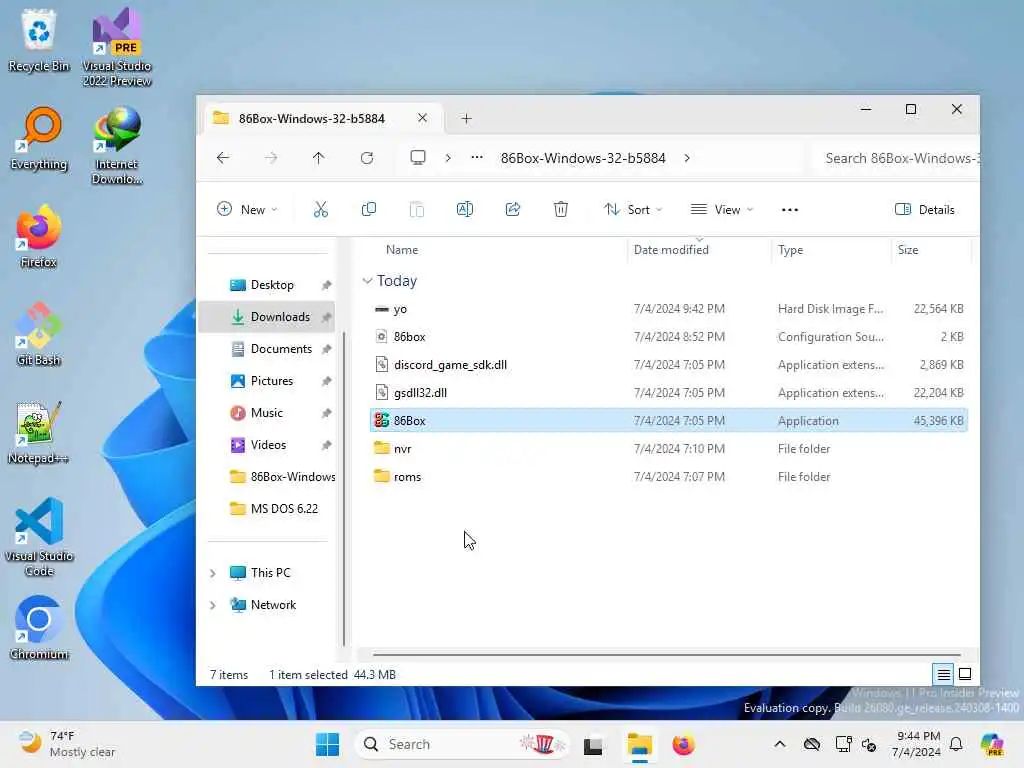Viewport: 1024px width, 768px height.
Task: Click chevron after 86Box-Windows-32-b5884 in address bar
Action: (687, 158)
